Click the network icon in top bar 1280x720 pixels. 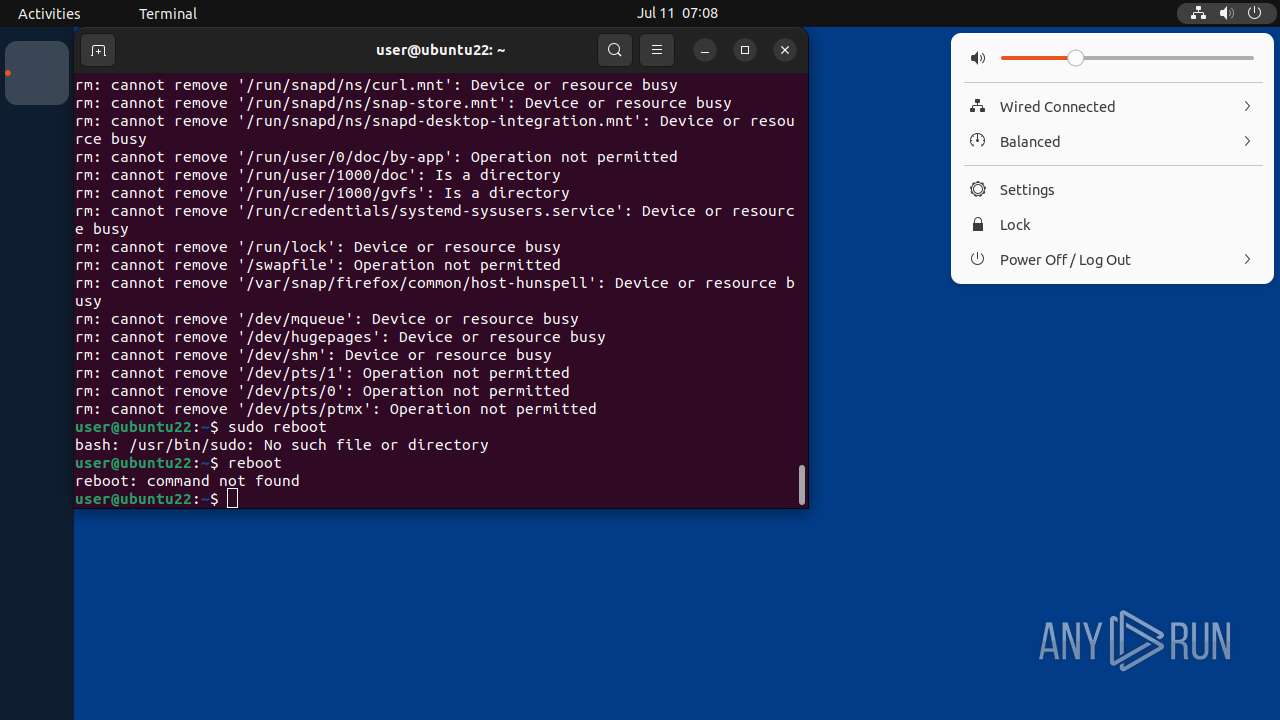coord(1198,13)
